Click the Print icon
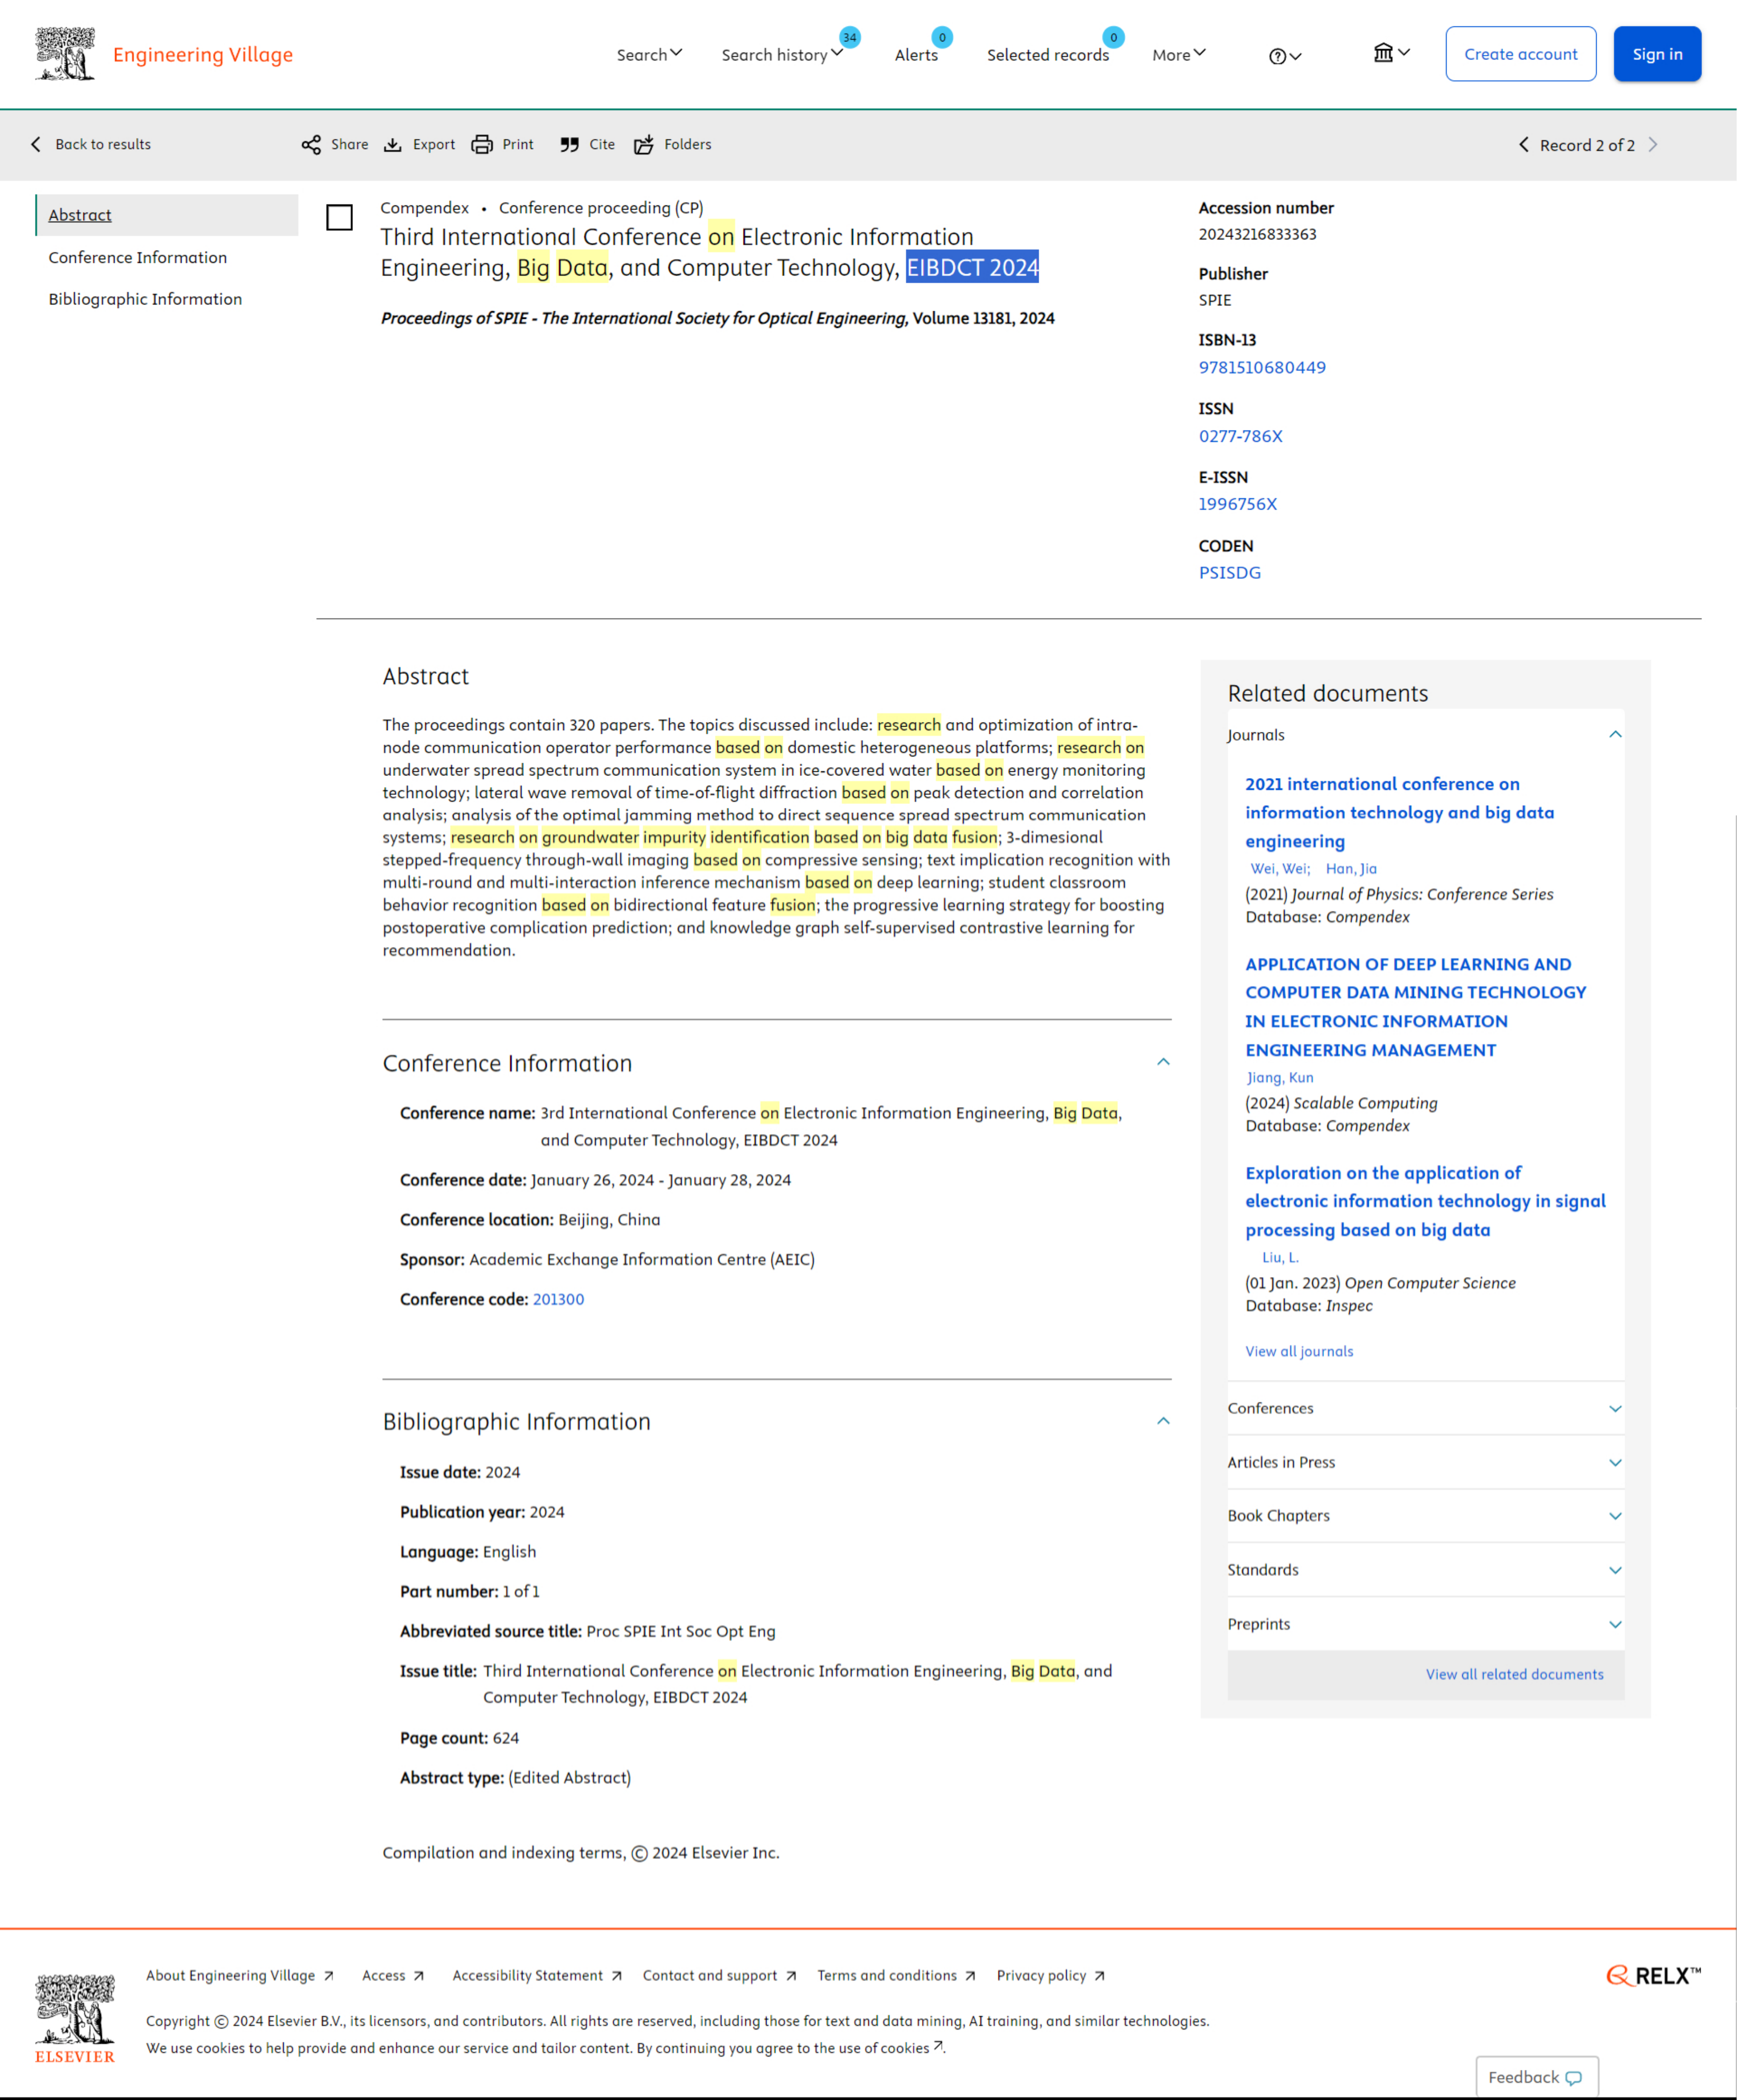1737x2100 pixels. (x=482, y=144)
